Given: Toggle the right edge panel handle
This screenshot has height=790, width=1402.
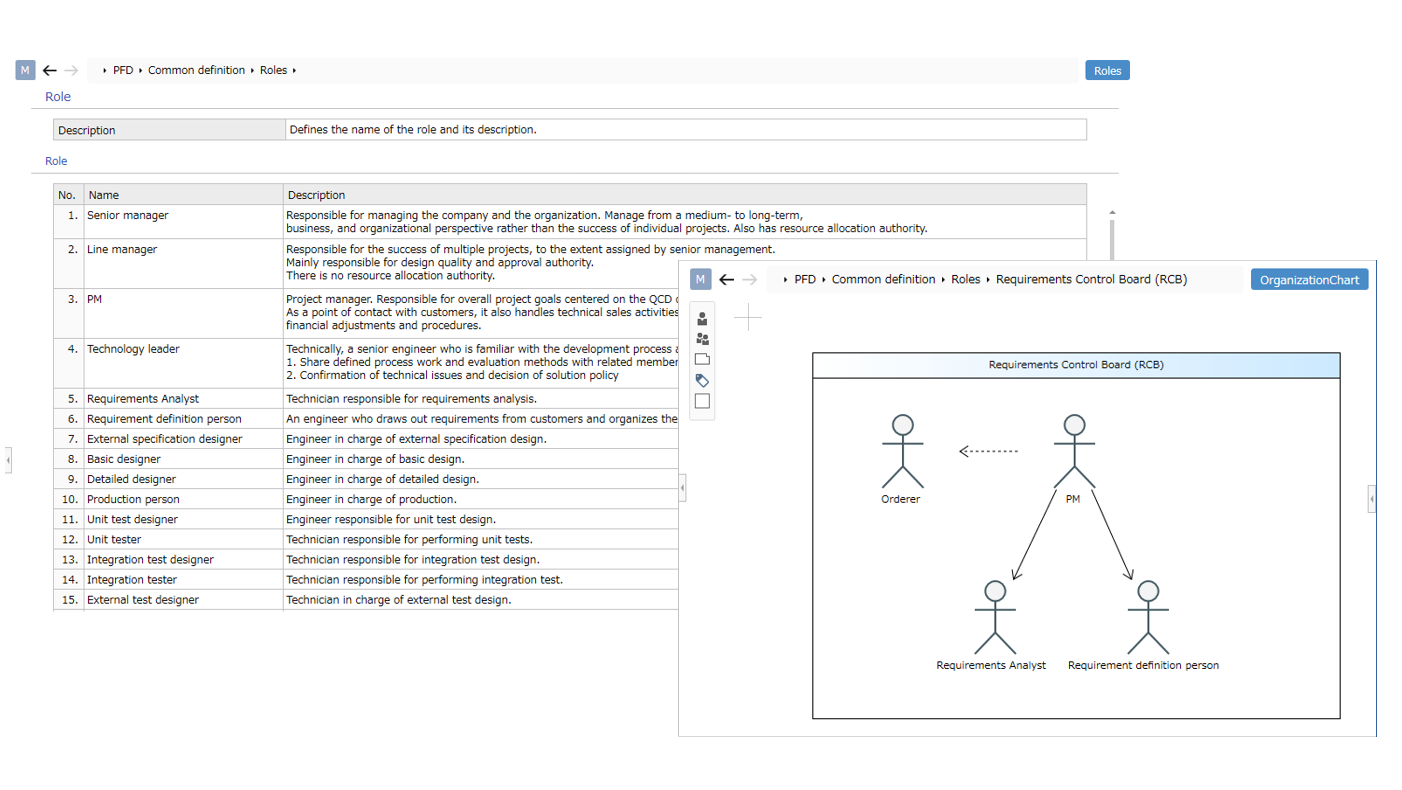Looking at the screenshot, I should click(1372, 498).
